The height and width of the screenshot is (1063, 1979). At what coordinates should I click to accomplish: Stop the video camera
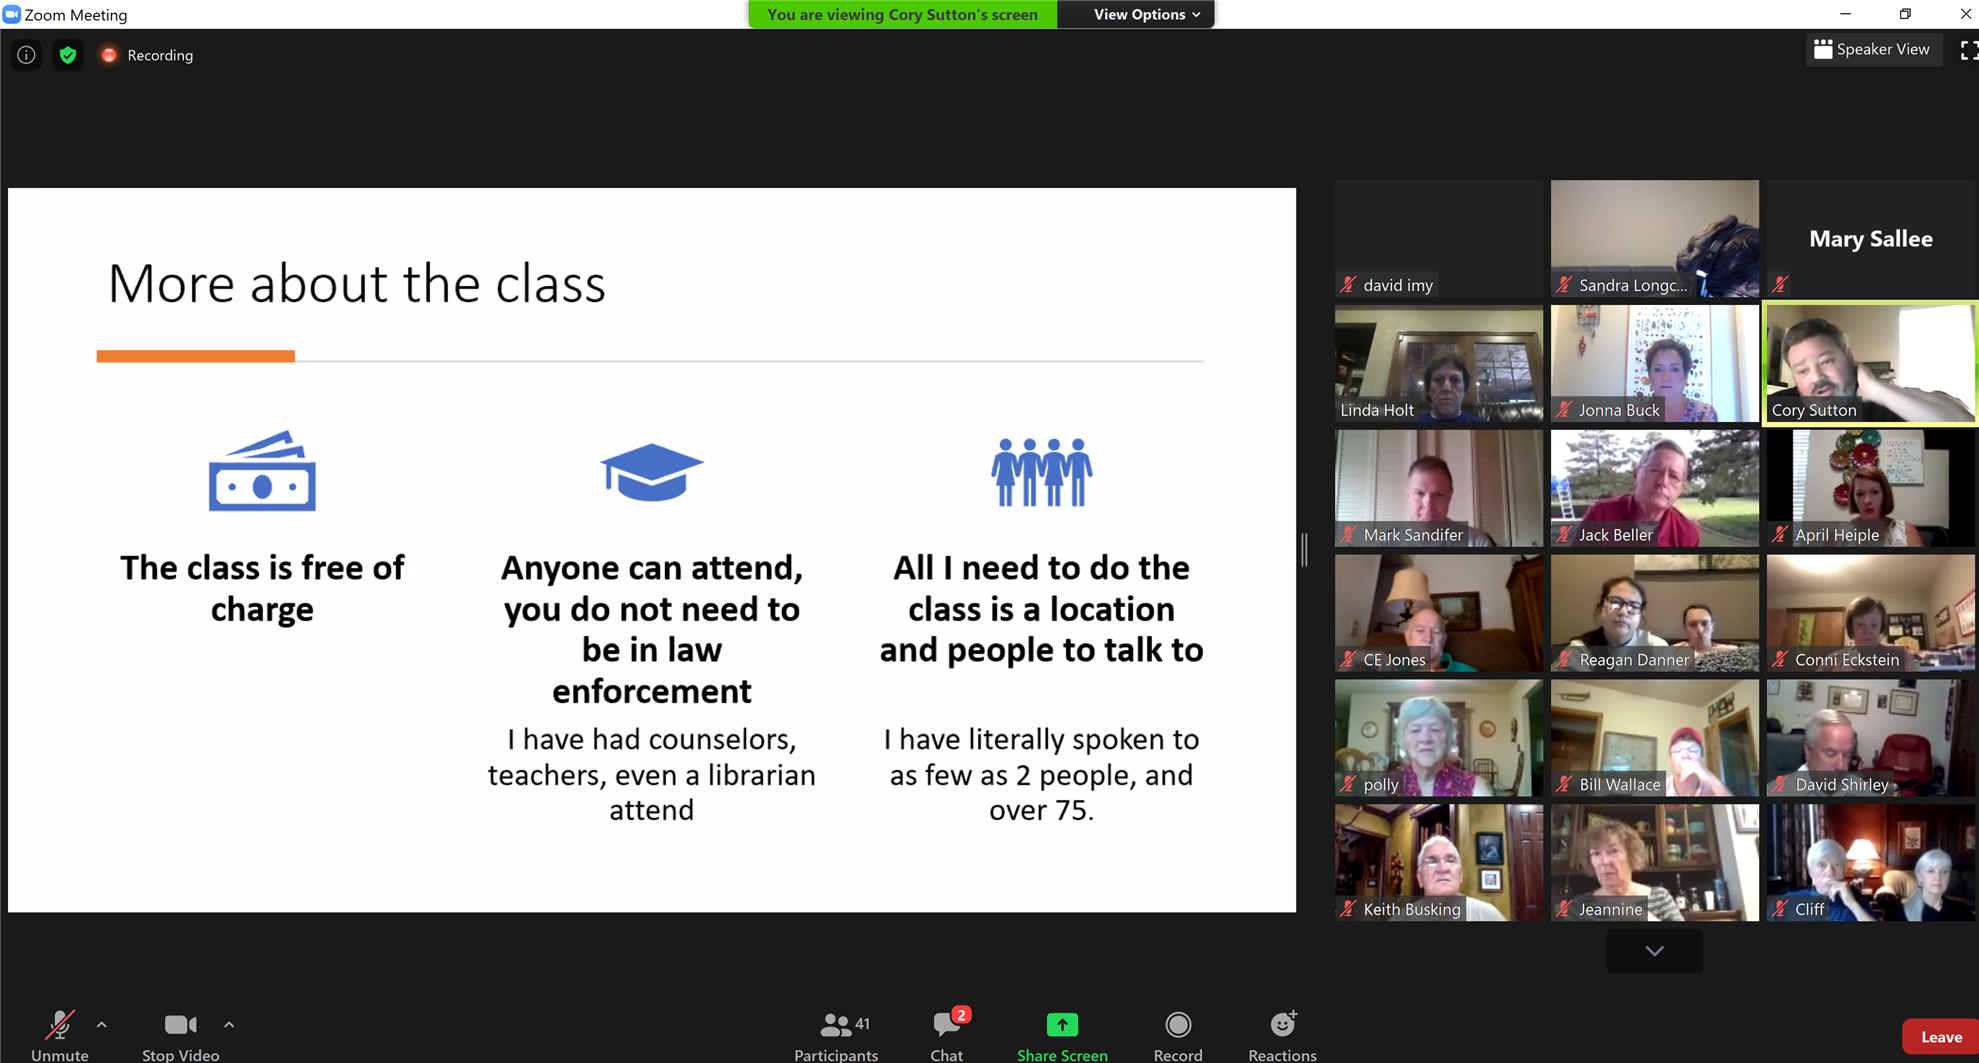click(x=180, y=1034)
